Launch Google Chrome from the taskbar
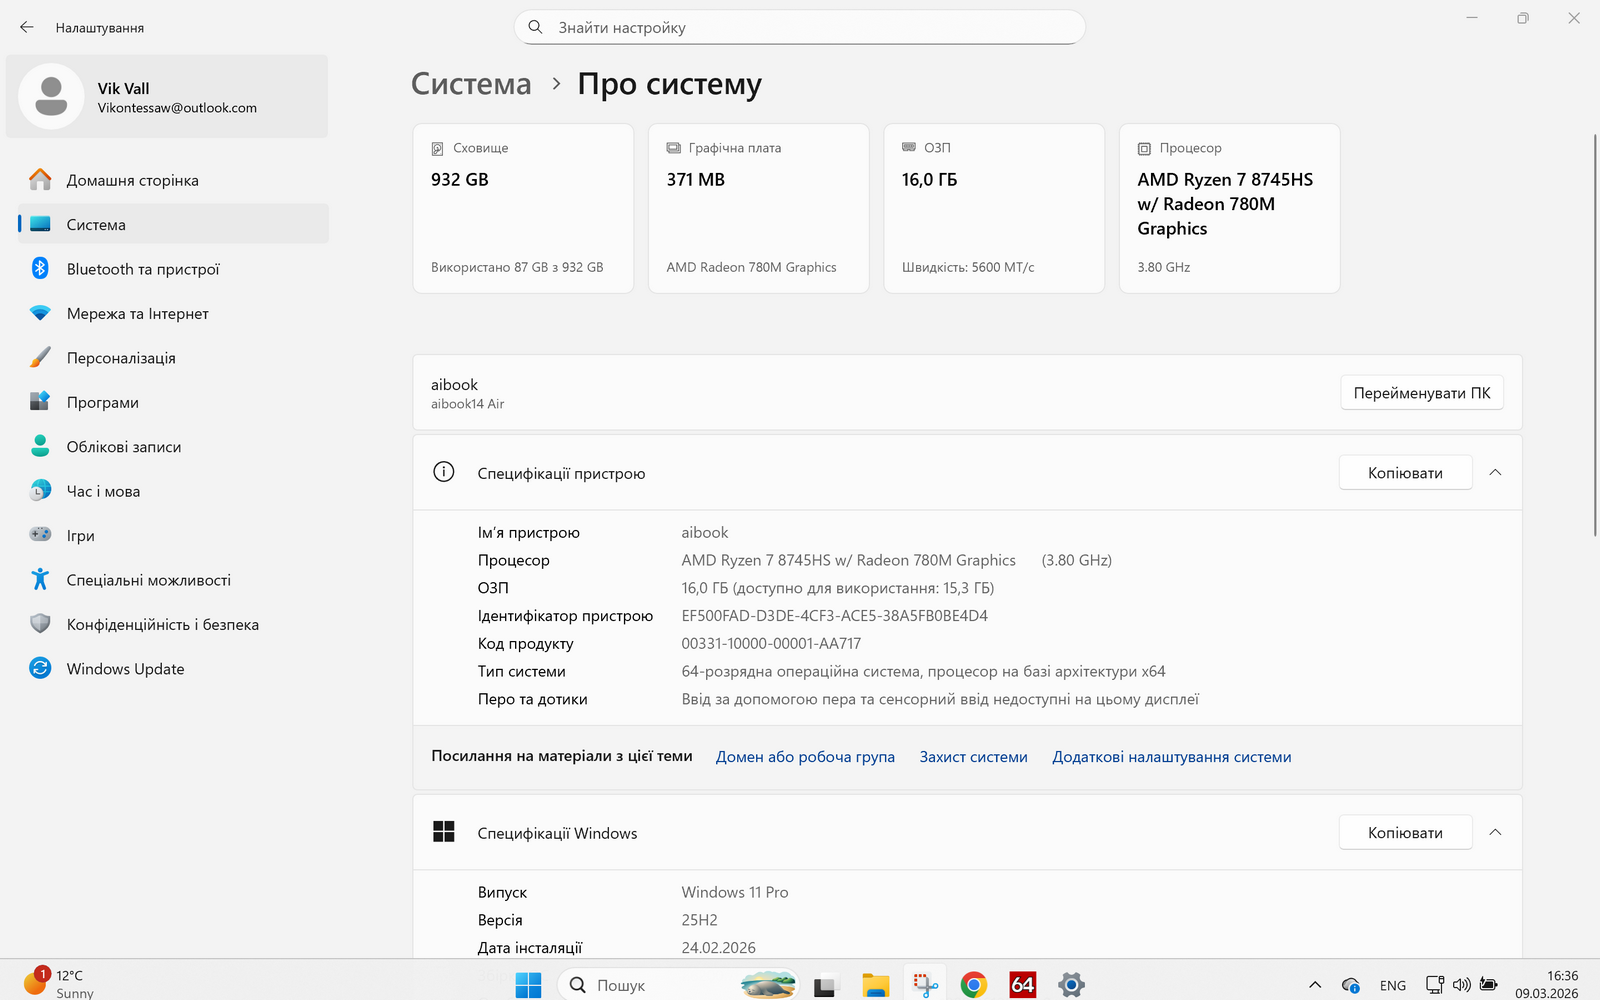This screenshot has height=1000, width=1600. (x=973, y=985)
